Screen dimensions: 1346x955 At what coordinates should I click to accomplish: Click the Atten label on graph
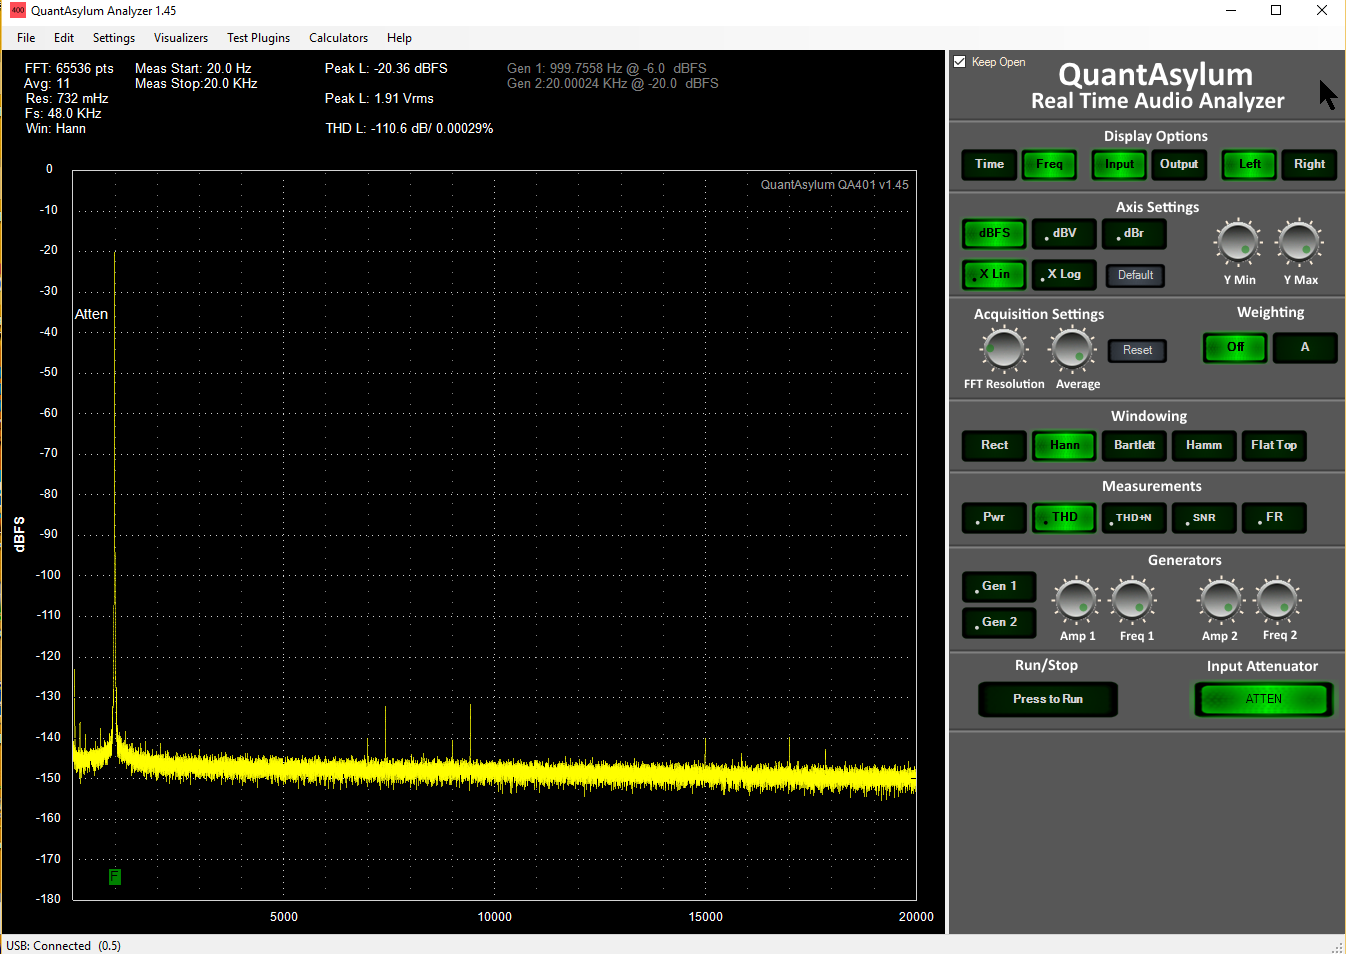point(91,314)
